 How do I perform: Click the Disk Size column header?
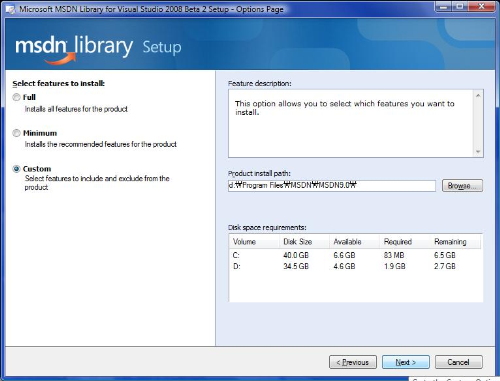click(304, 242)
